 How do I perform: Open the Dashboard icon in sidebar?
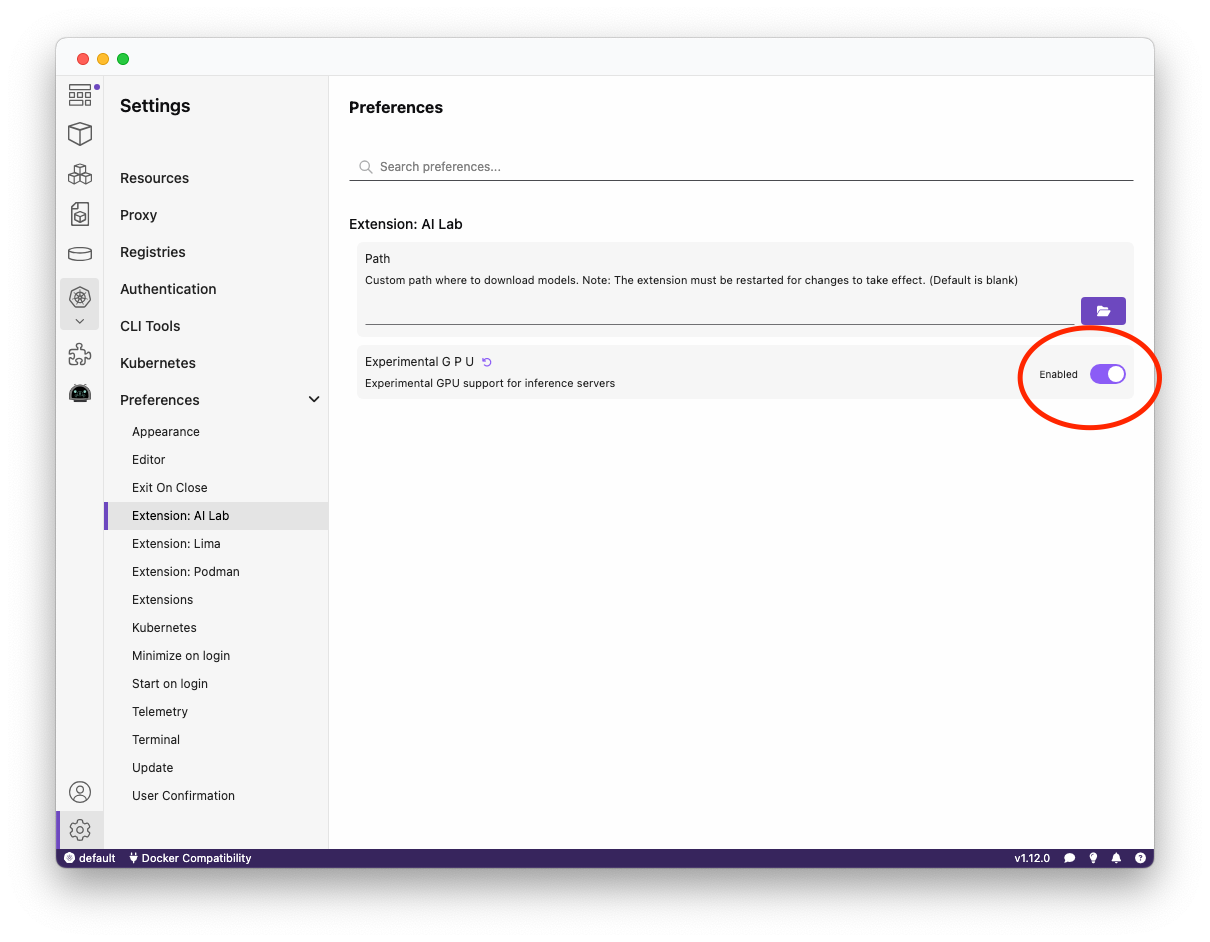pos(80,95)
